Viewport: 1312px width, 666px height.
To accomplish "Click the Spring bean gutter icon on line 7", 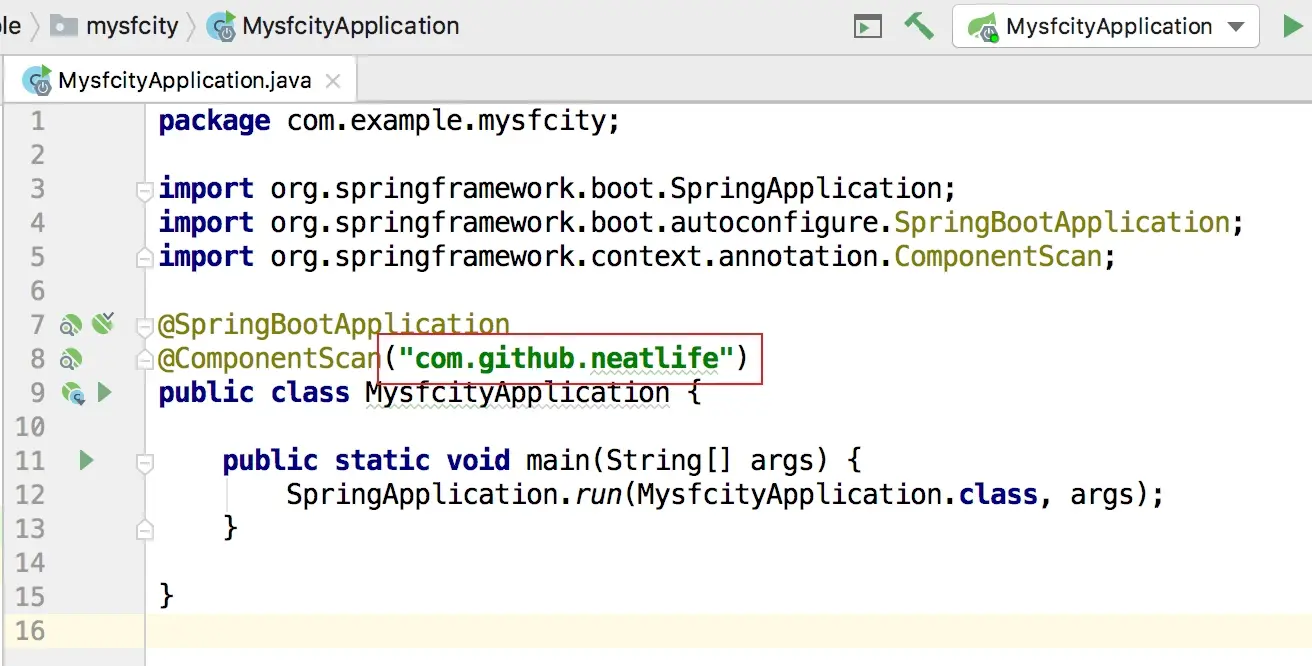I will [70, 325].
